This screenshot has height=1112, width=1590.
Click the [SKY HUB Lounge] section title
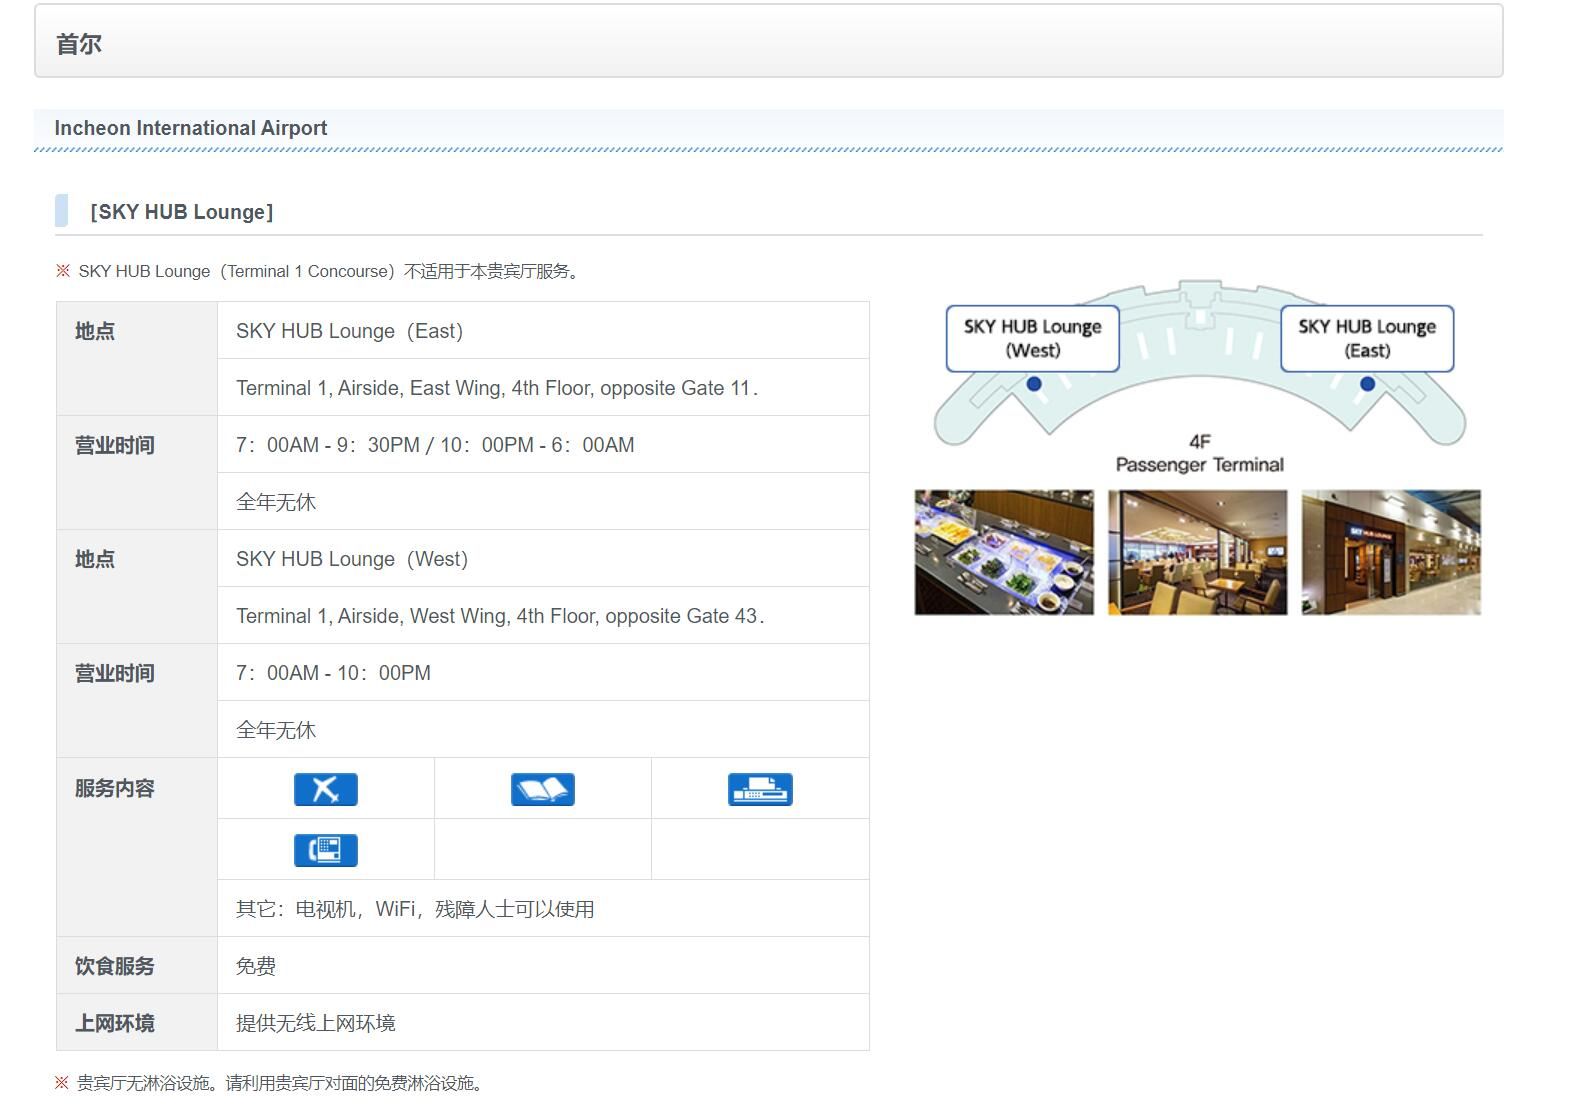coord(181,212)
